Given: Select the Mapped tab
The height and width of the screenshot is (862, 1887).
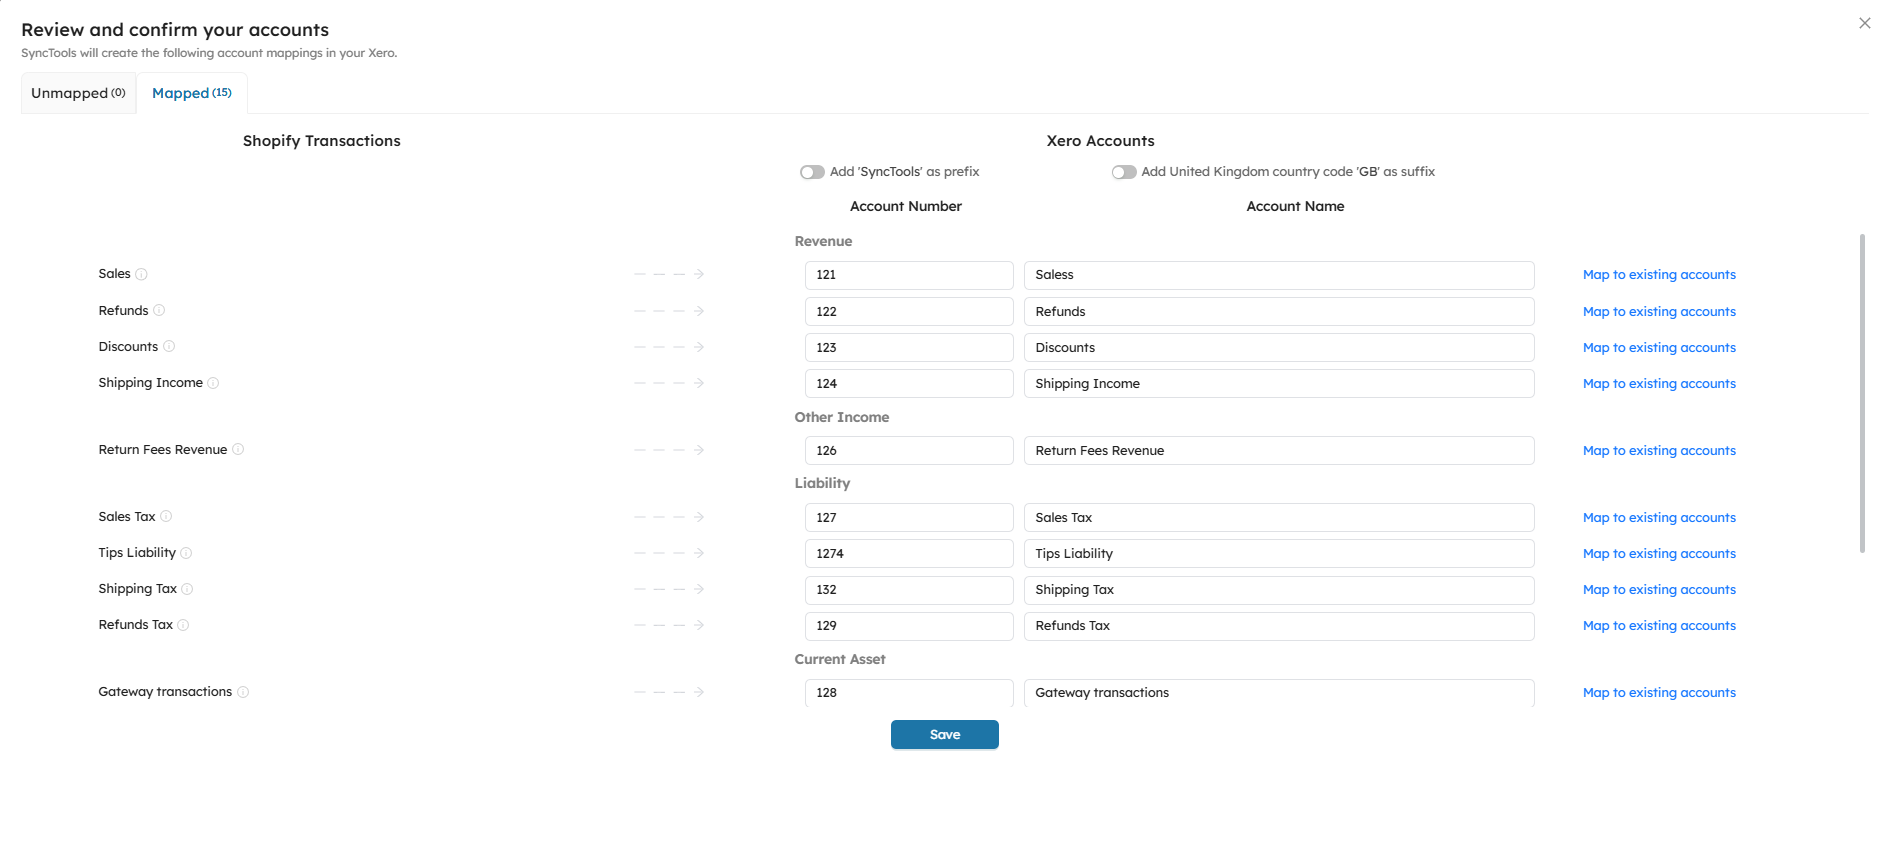Looking at the screenshot, I should pyautogui.click(x=192, y=93).
